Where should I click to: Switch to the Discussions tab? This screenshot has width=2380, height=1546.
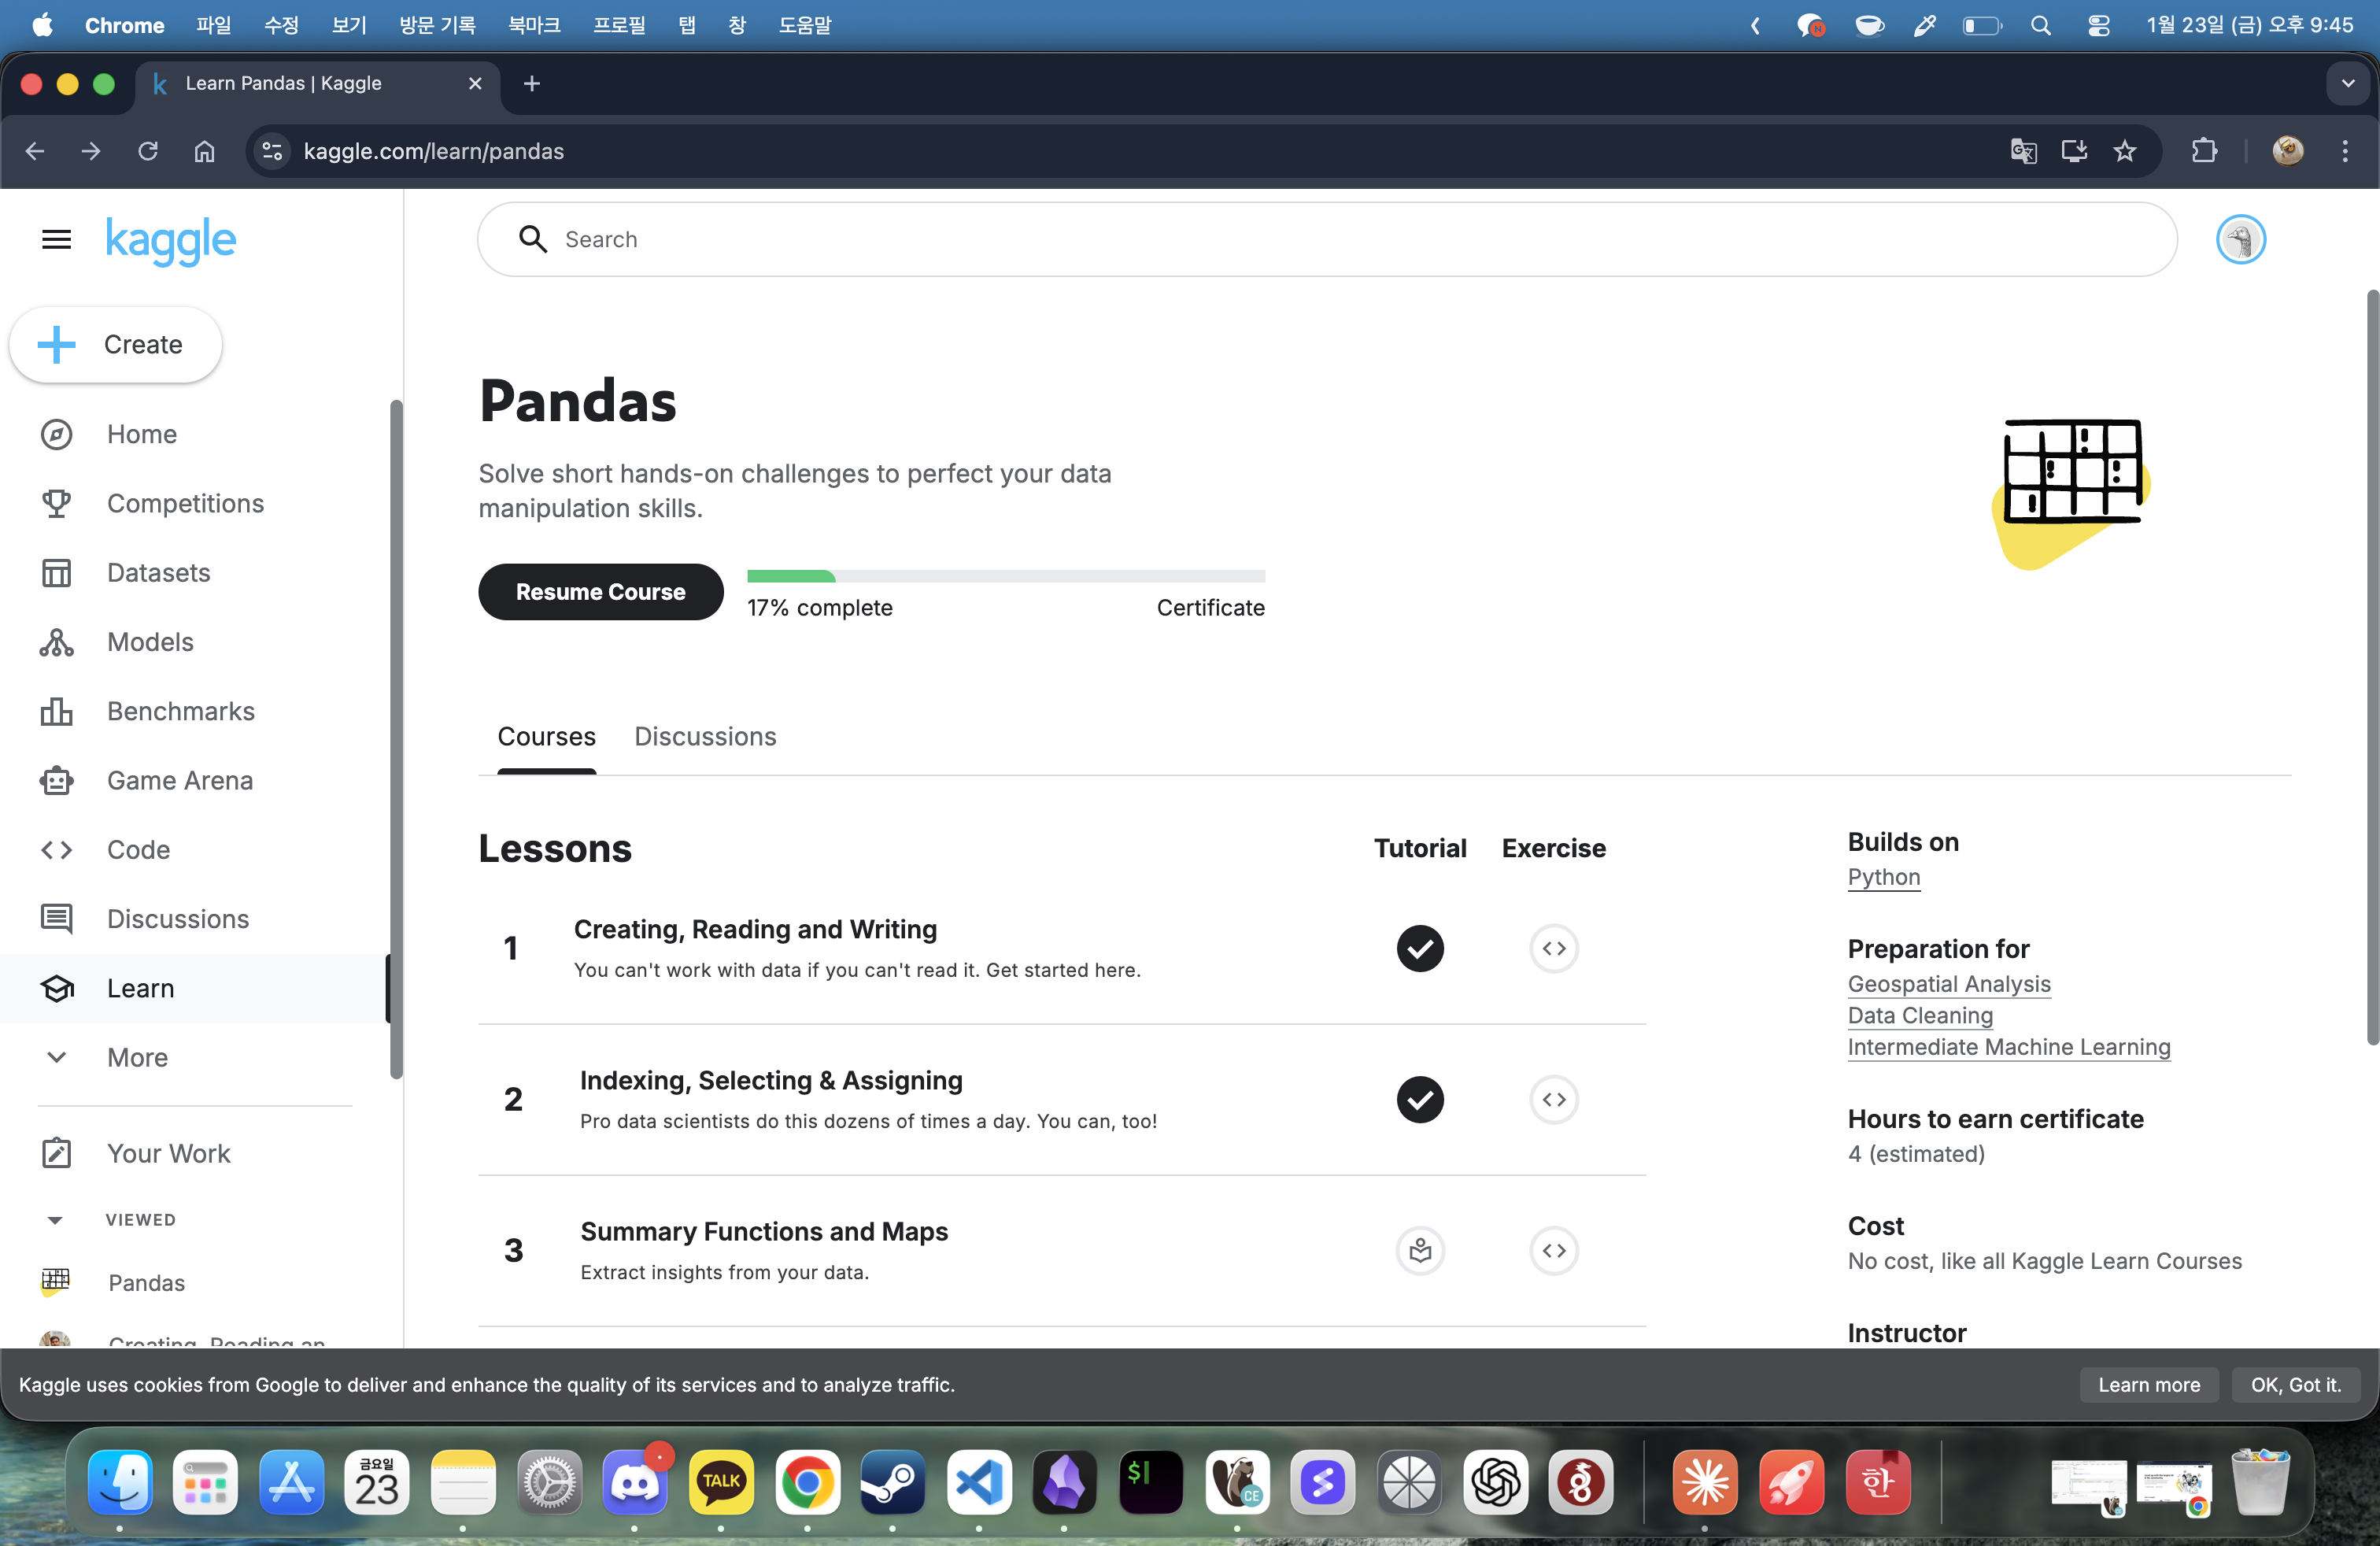(704, 736)
